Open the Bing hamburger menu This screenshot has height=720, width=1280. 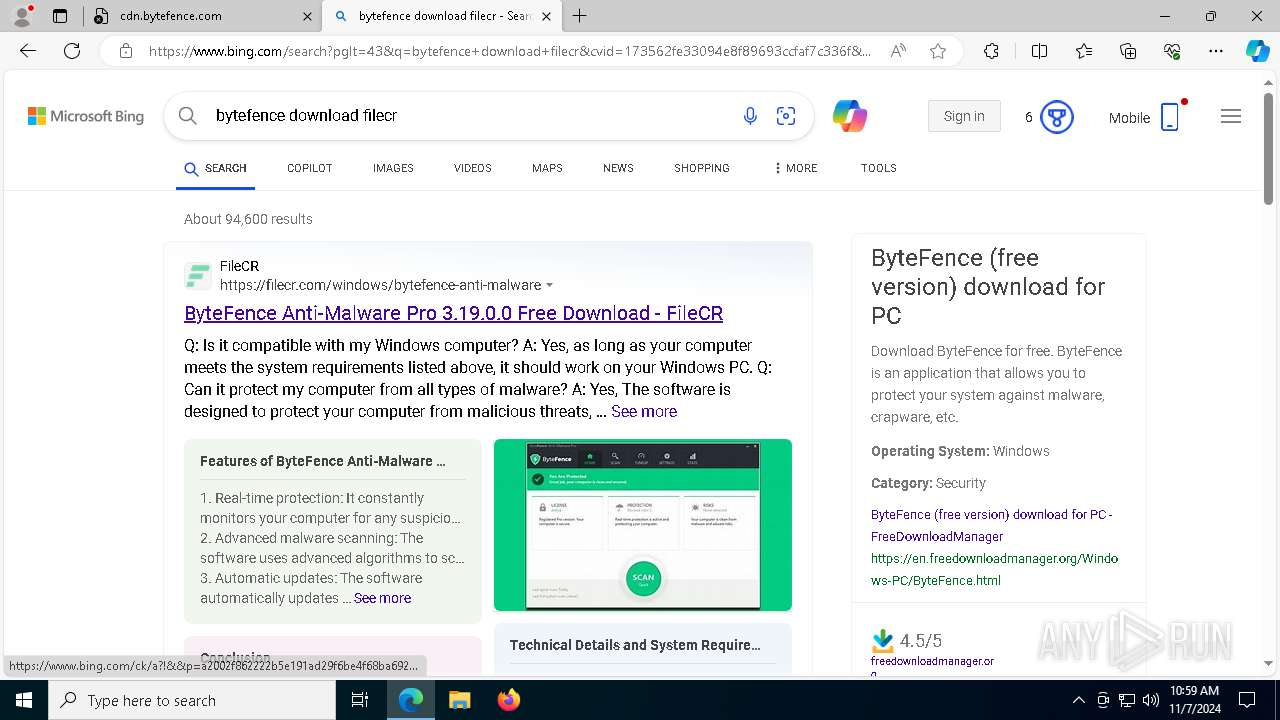[1231, 116]
